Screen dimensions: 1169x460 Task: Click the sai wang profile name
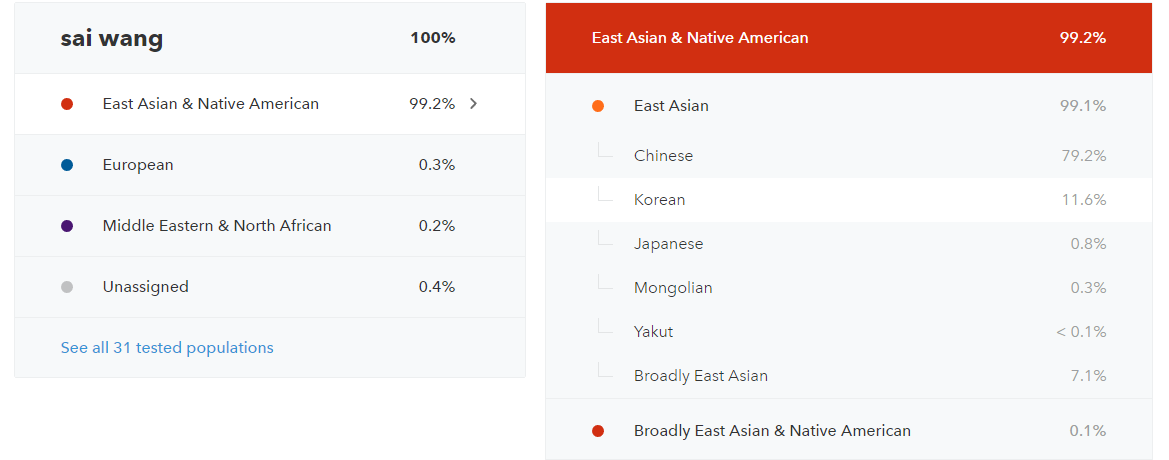point(112,39)
